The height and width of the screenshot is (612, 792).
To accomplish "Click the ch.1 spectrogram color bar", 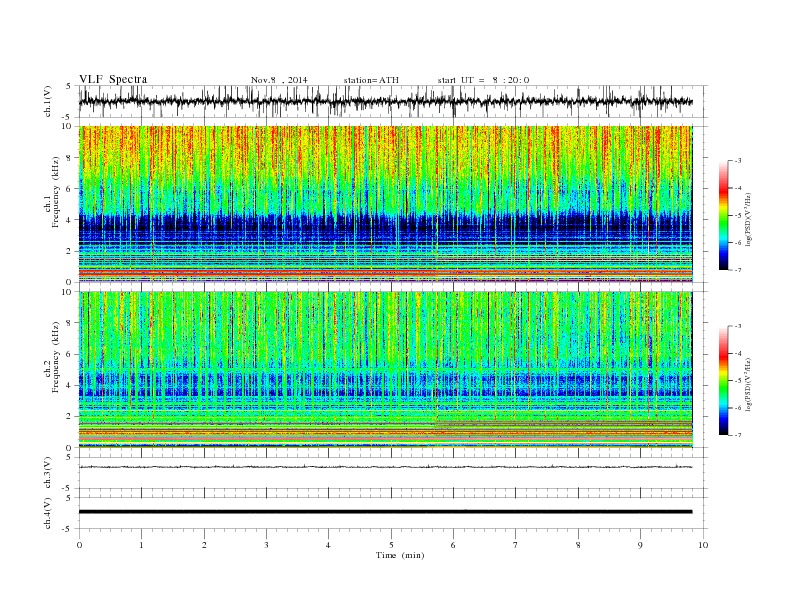I will pyautogui.click(x=723, y=215).
